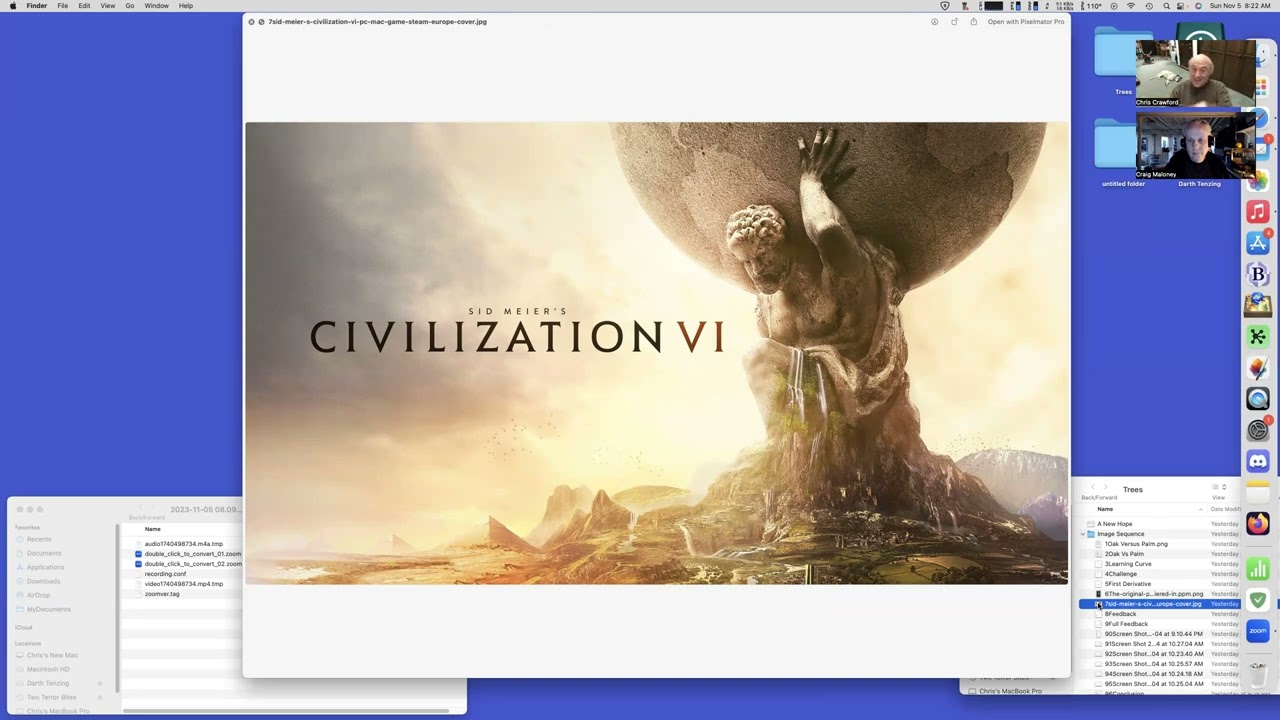This screenshot has height=720, width=1280.
Task: Open the Window menu
Action: click(156, 6)
